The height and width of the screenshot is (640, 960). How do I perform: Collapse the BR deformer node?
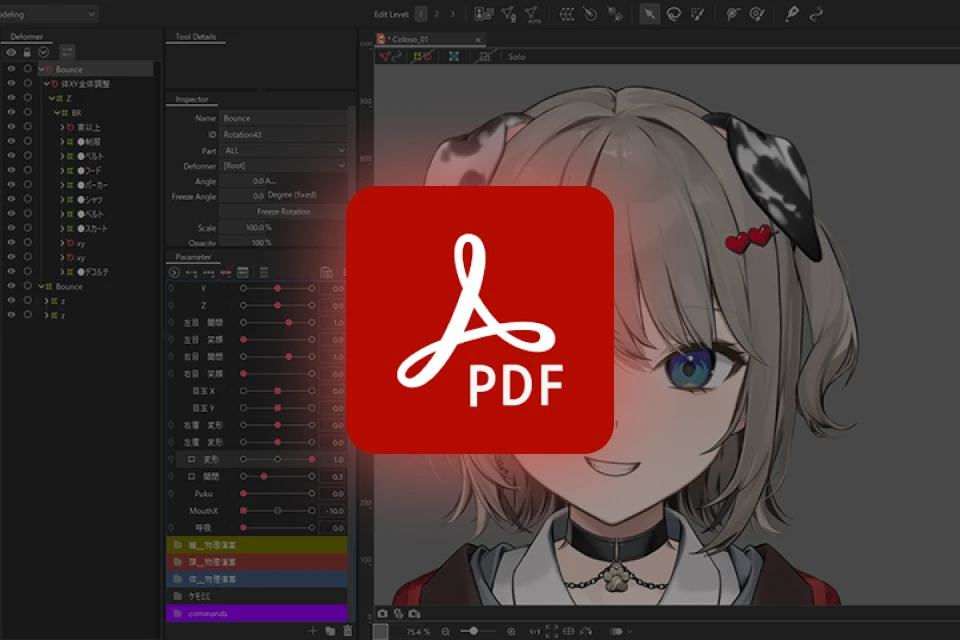point(57,113)
